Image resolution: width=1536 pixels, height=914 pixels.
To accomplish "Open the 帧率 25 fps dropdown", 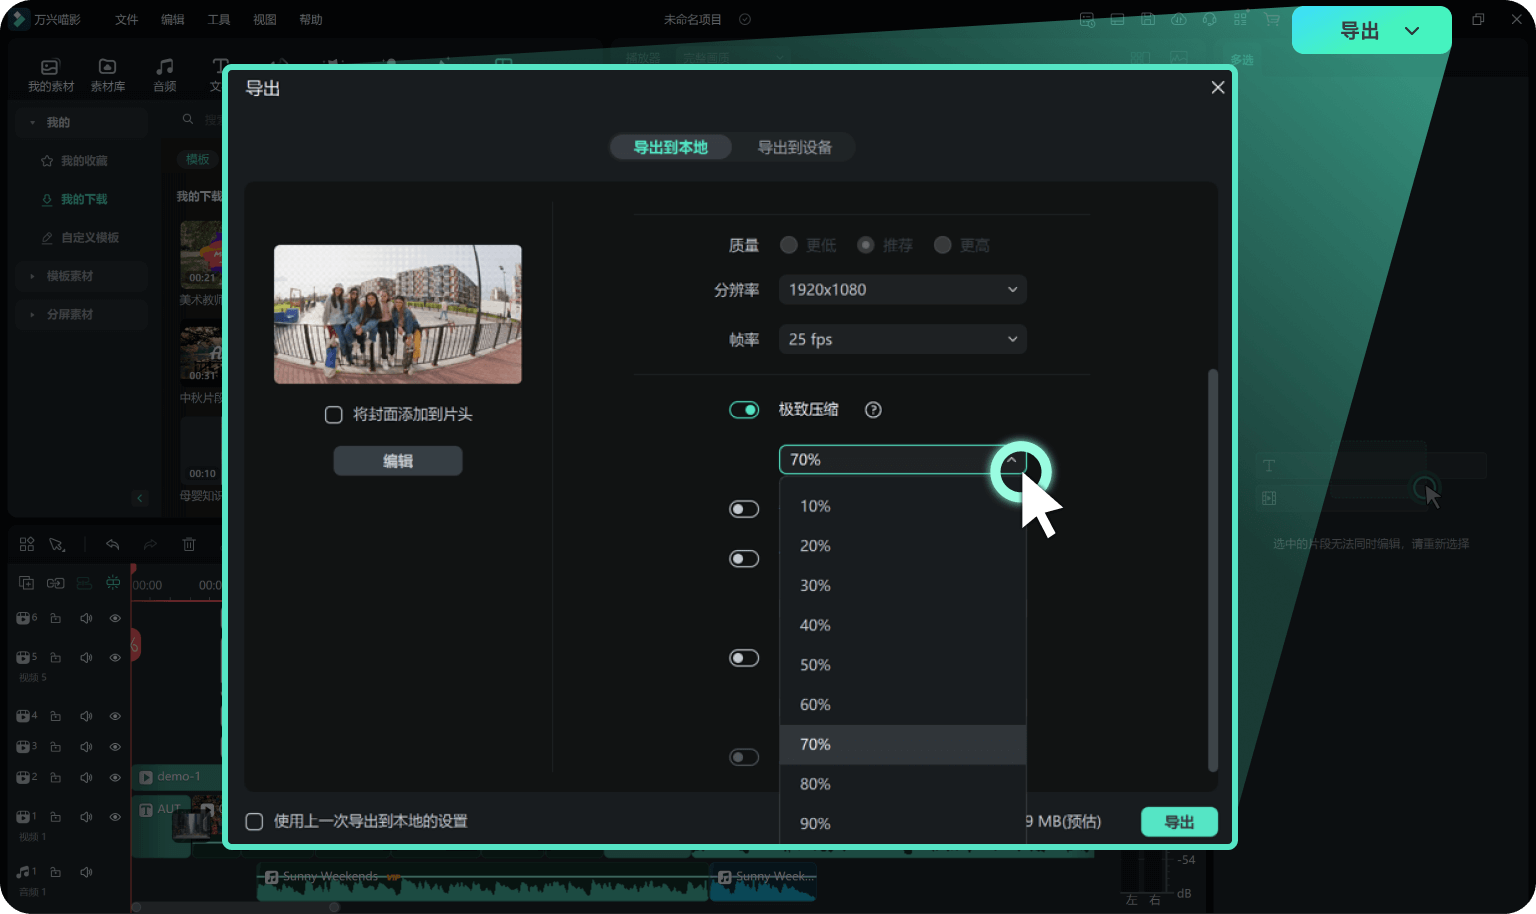I will click(x=902, y=340).
